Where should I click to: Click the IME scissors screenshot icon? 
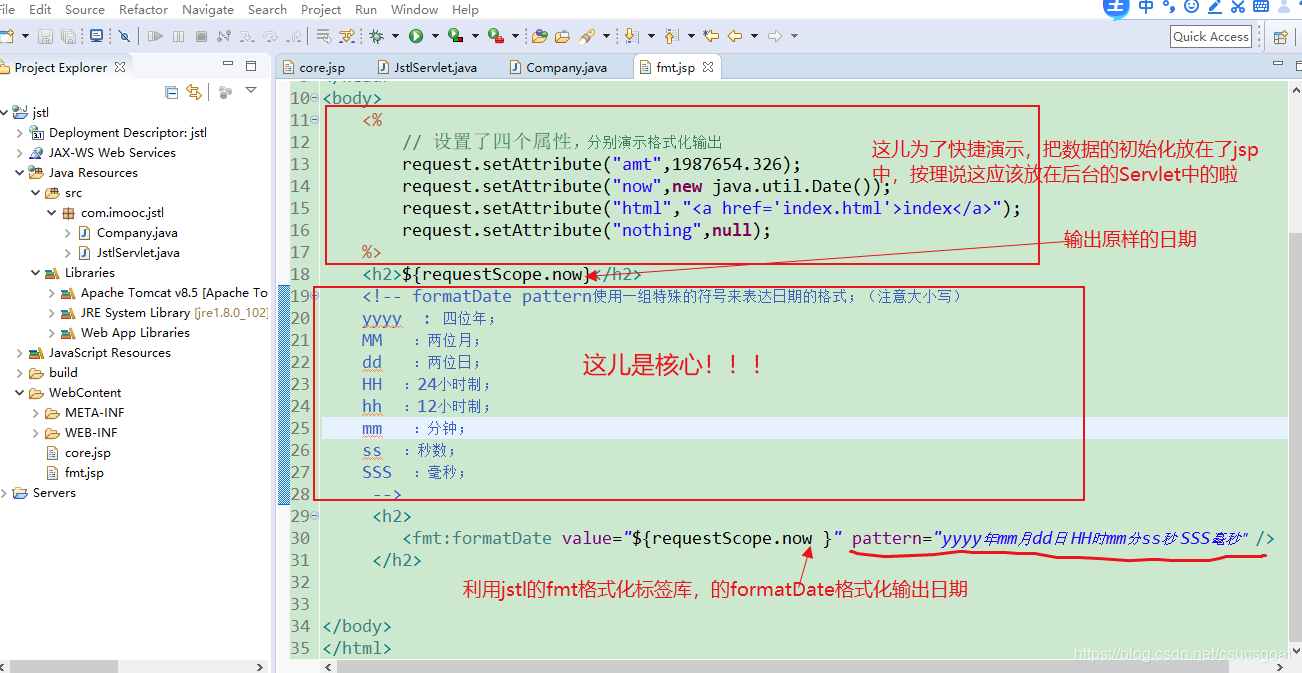click(1237, 7)
